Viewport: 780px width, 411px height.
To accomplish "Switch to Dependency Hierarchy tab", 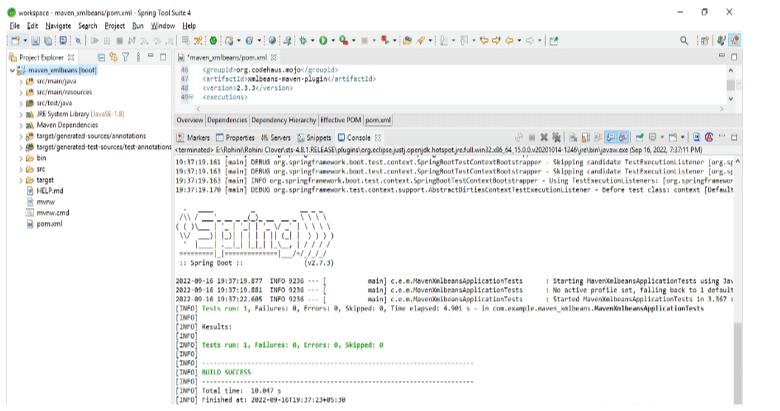I will coord(284,120).
